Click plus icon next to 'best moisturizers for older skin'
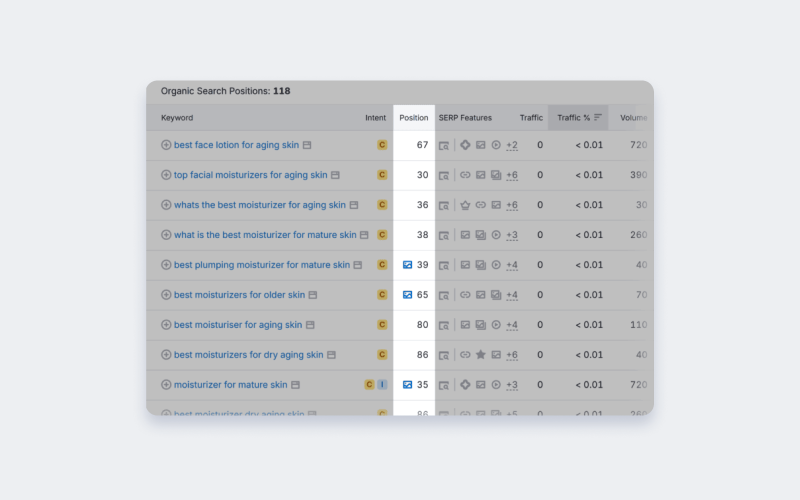 (x=166, y=295)
